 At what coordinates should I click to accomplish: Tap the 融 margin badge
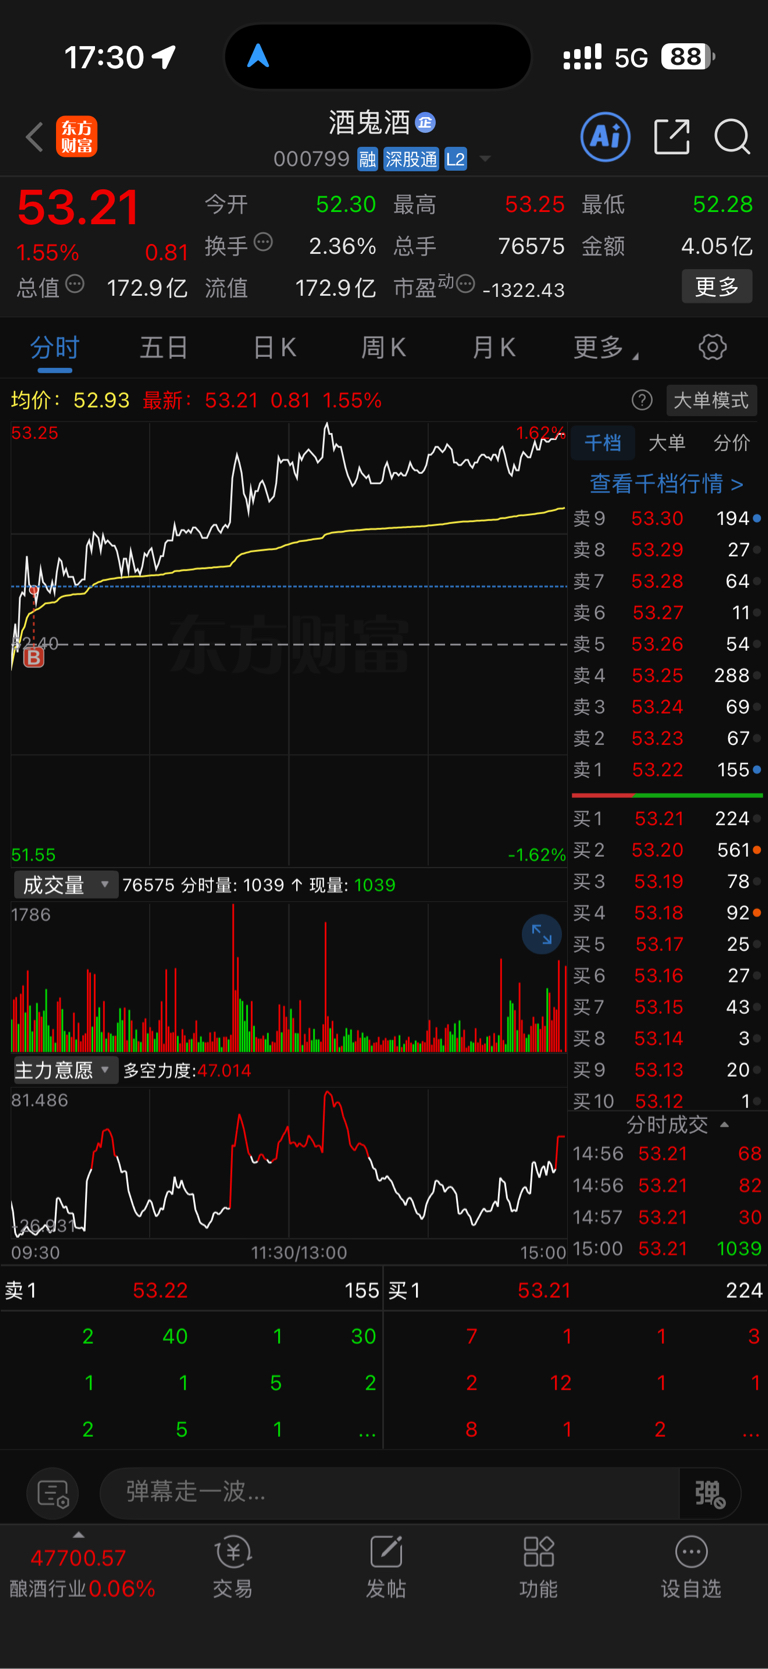click(x=367, y=159)
